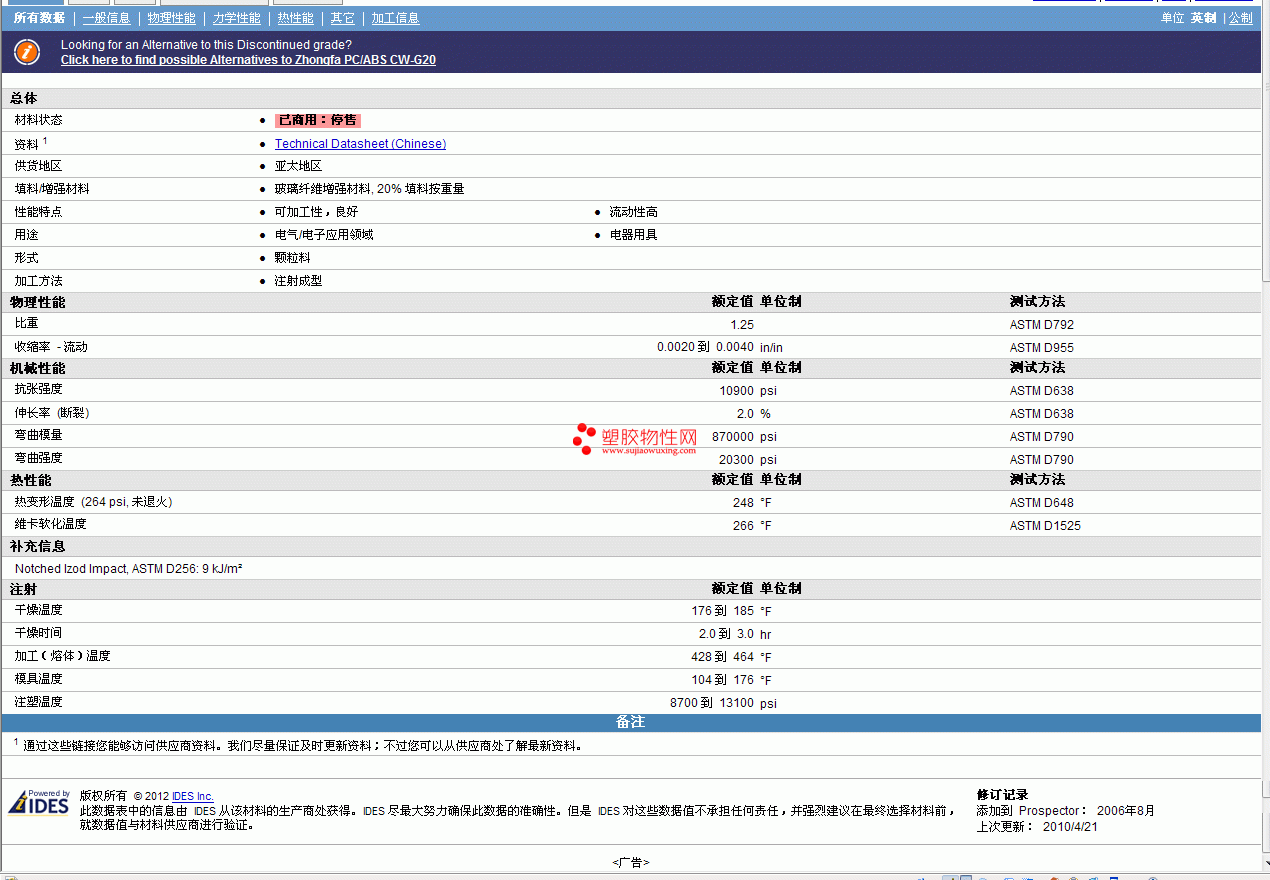
Task: Open the alternatives link for Zhongfa PC/ABS CW-G20
Action: tap(248, 60)
